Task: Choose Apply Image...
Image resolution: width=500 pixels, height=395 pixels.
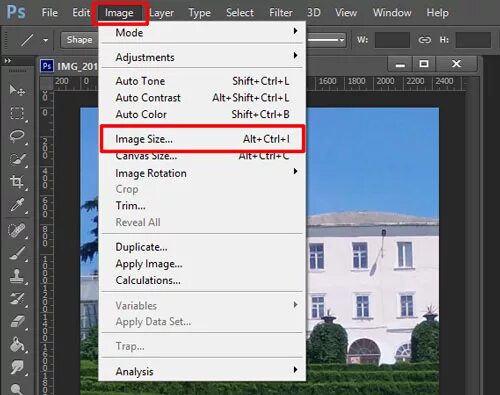Action: tap(202, 264)
